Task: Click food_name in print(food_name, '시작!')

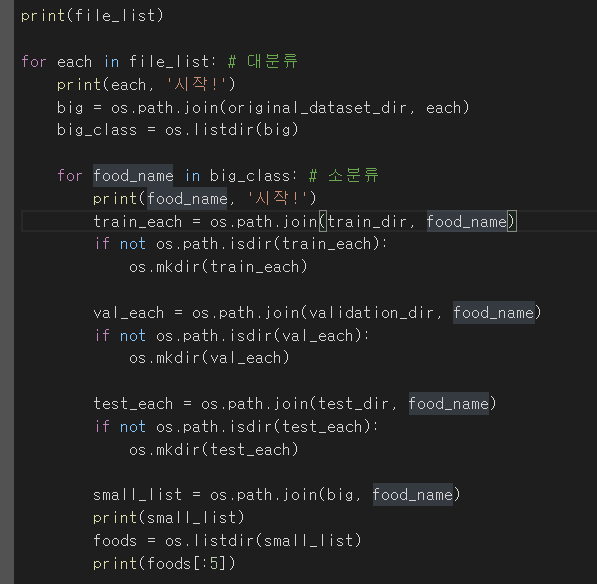Action: coord(187,199)
